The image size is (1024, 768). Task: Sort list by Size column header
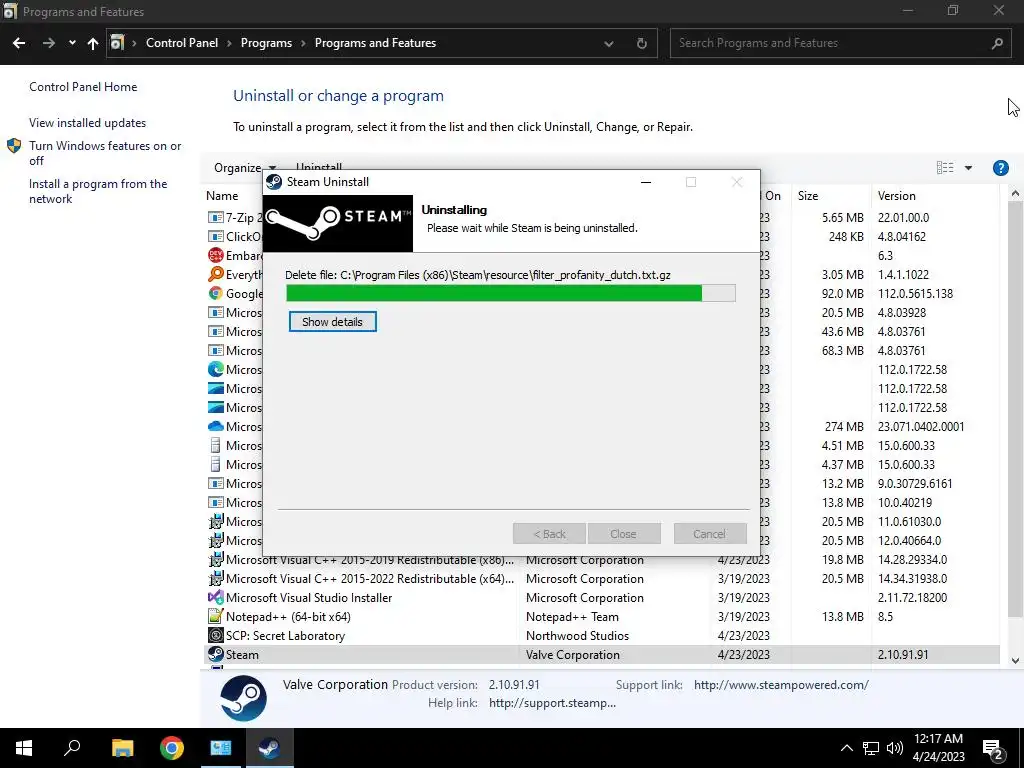[x=808, y=196]
